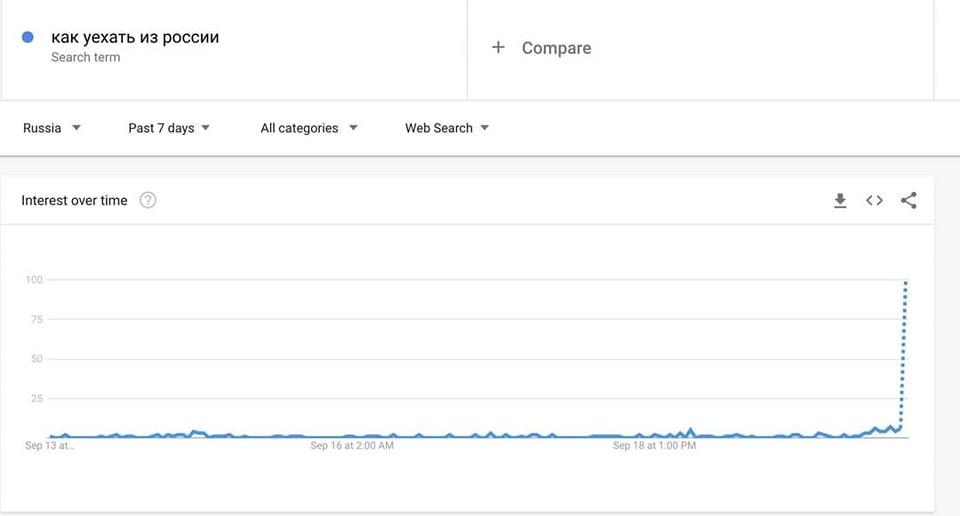Click the Sep 16 at 2:00 AM axis label
Screen dimensions: 960x516
352,446
